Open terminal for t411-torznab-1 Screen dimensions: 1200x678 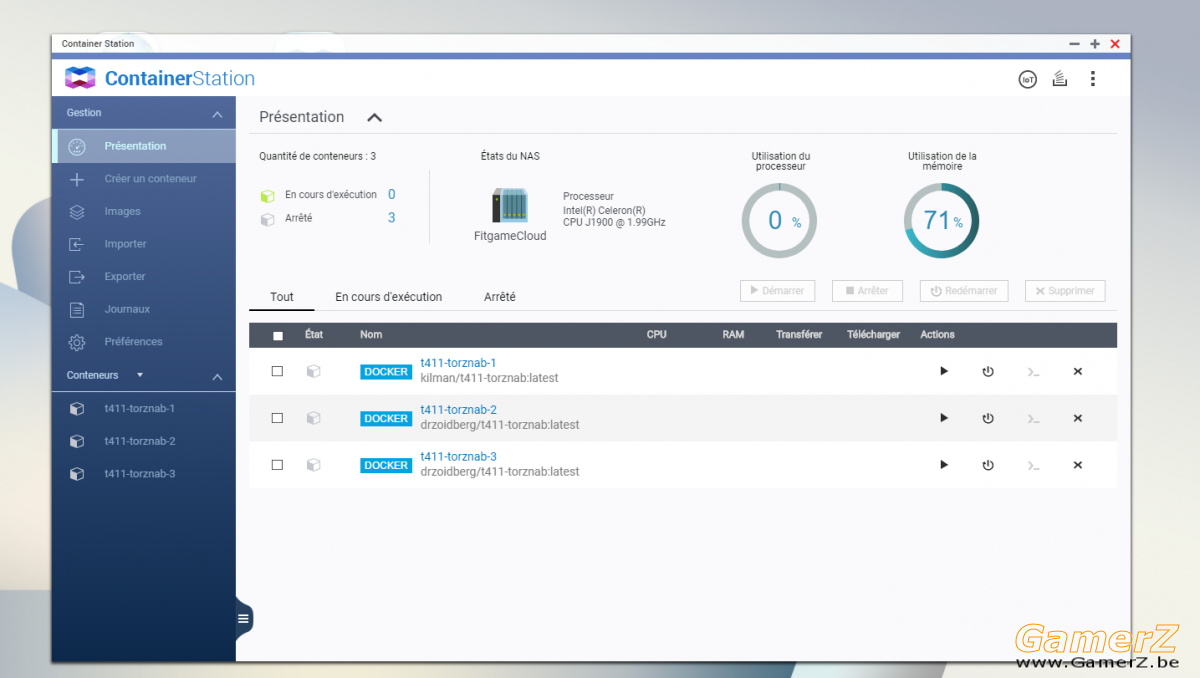1033,372
